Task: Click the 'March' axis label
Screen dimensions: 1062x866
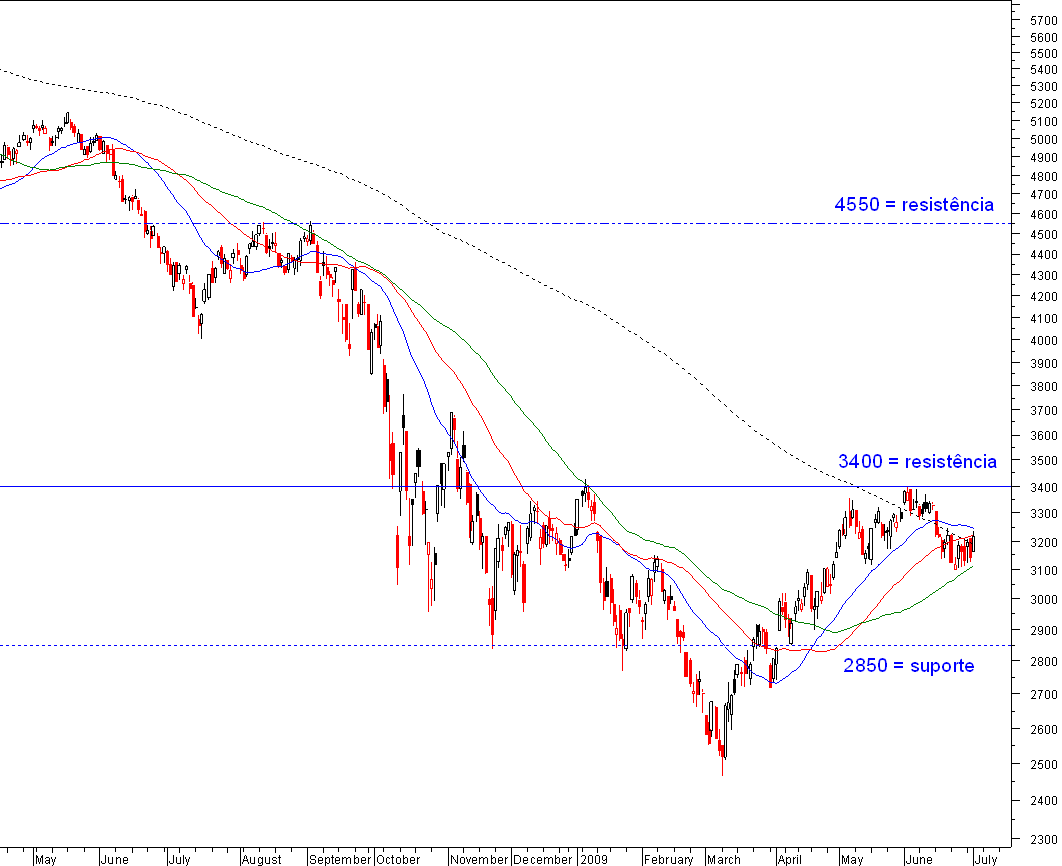Action: click(x=723, y=859)
